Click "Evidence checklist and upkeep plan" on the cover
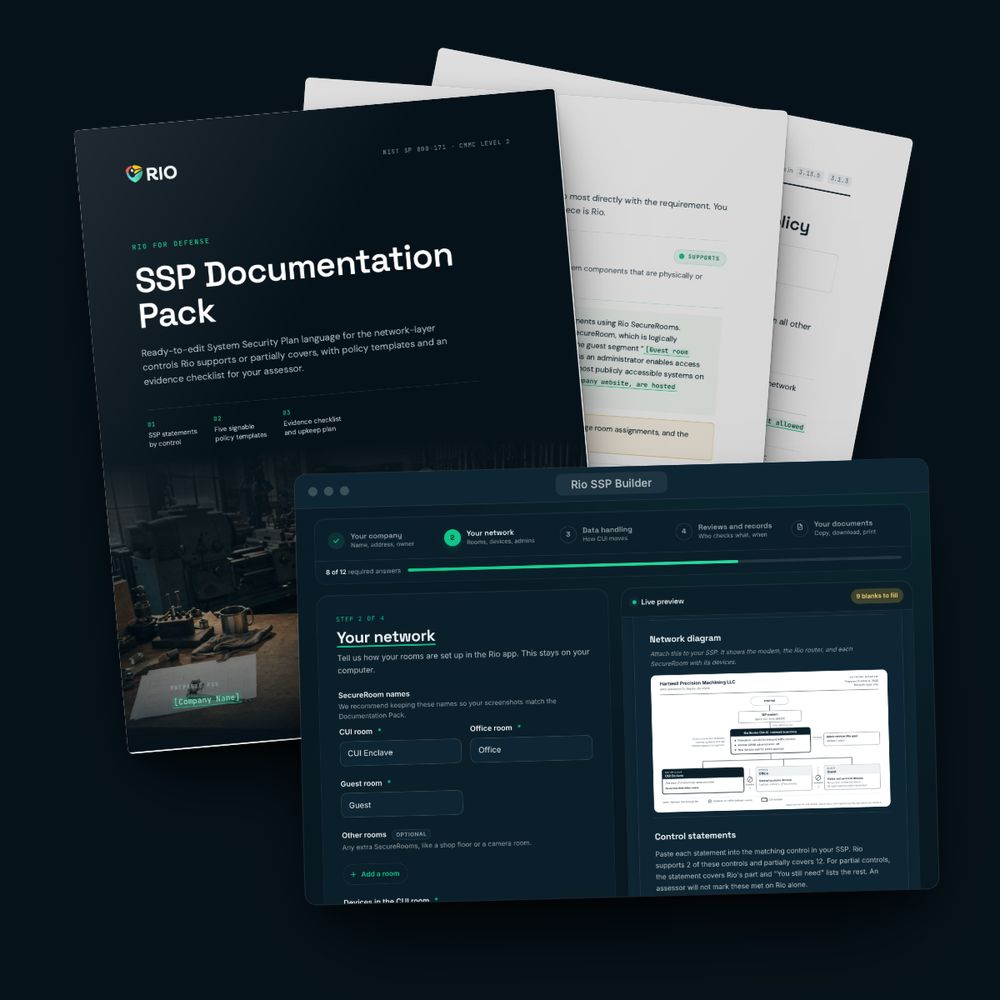Viewport: 1000px width, 1000px height. click(312, 425)
